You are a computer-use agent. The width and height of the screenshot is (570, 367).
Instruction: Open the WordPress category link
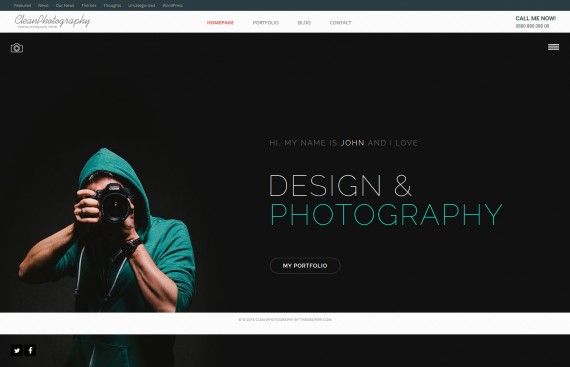[172, 5]
